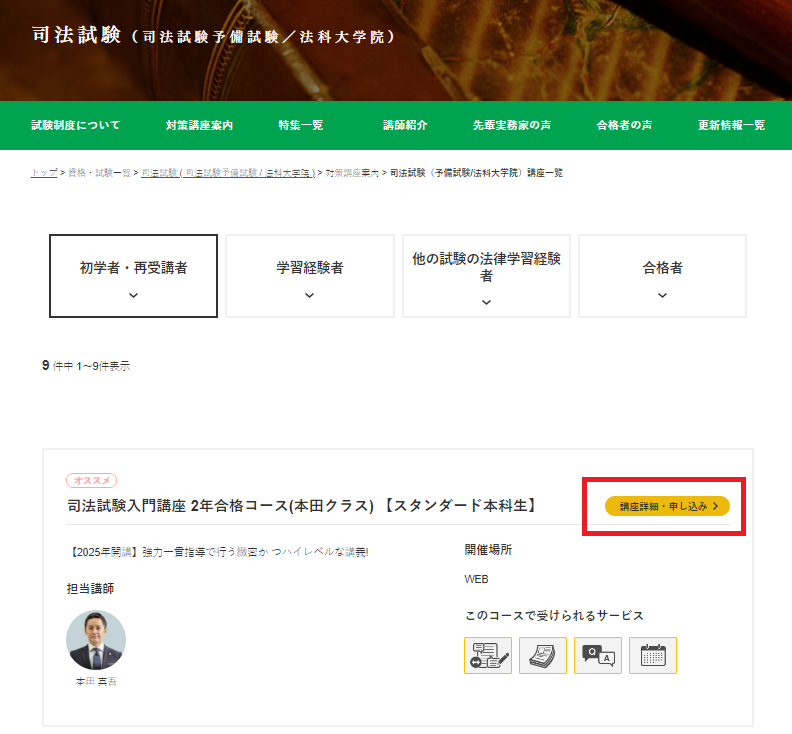Click the calendar schedule service icon
792x734 pixels.
click(653, 655)
